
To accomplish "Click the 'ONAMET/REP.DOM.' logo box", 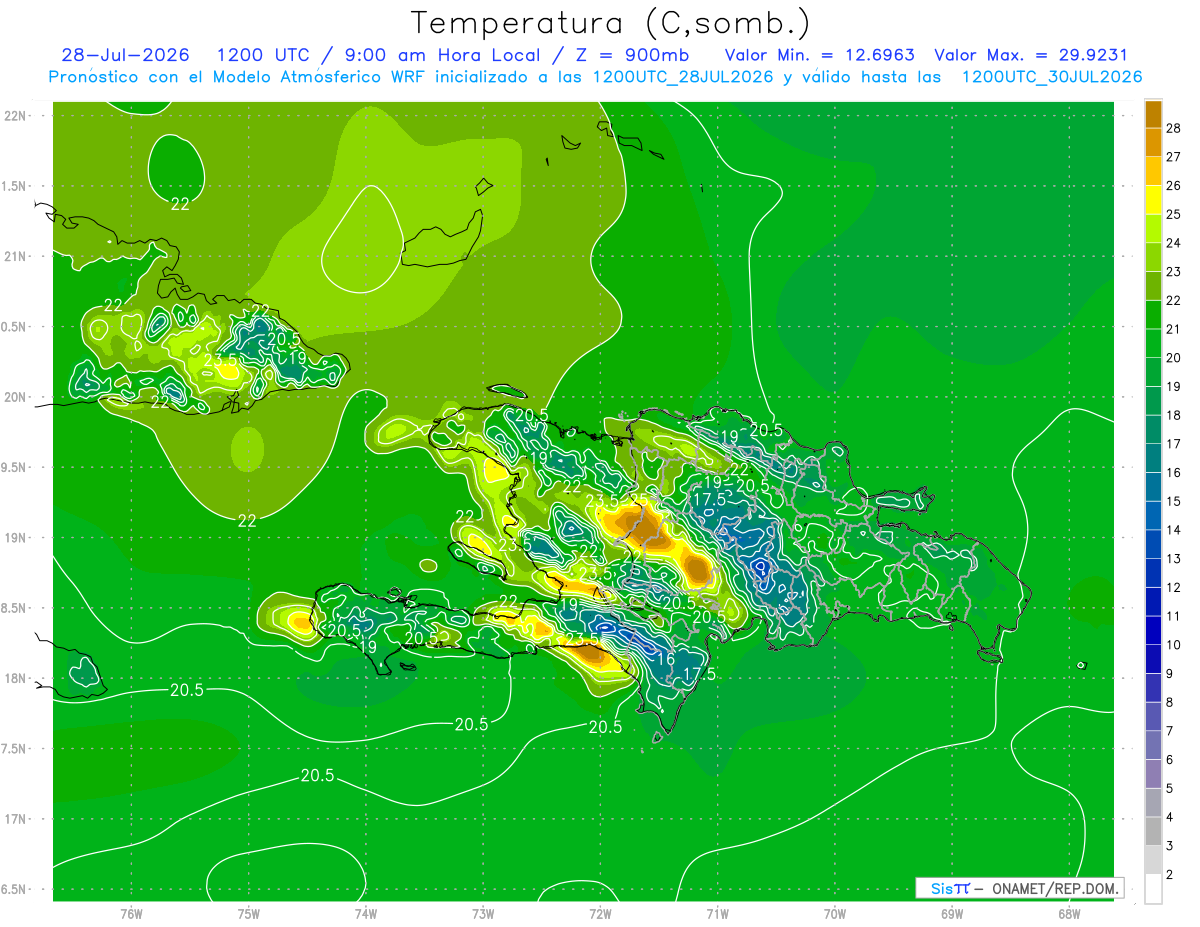I will click(1019, 888).
